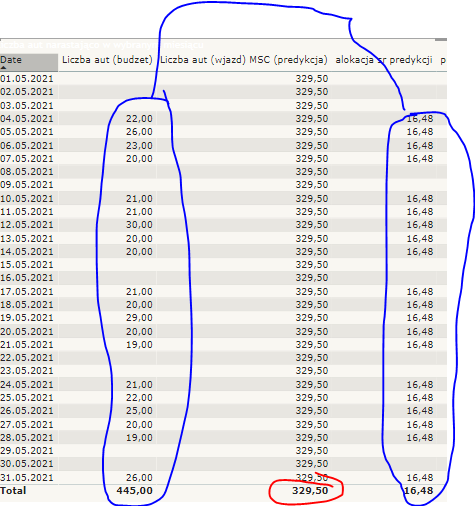This screenshot has height=506, width=475.
Task: Click the red-circled total 329,50
Action: click(310, 491)
